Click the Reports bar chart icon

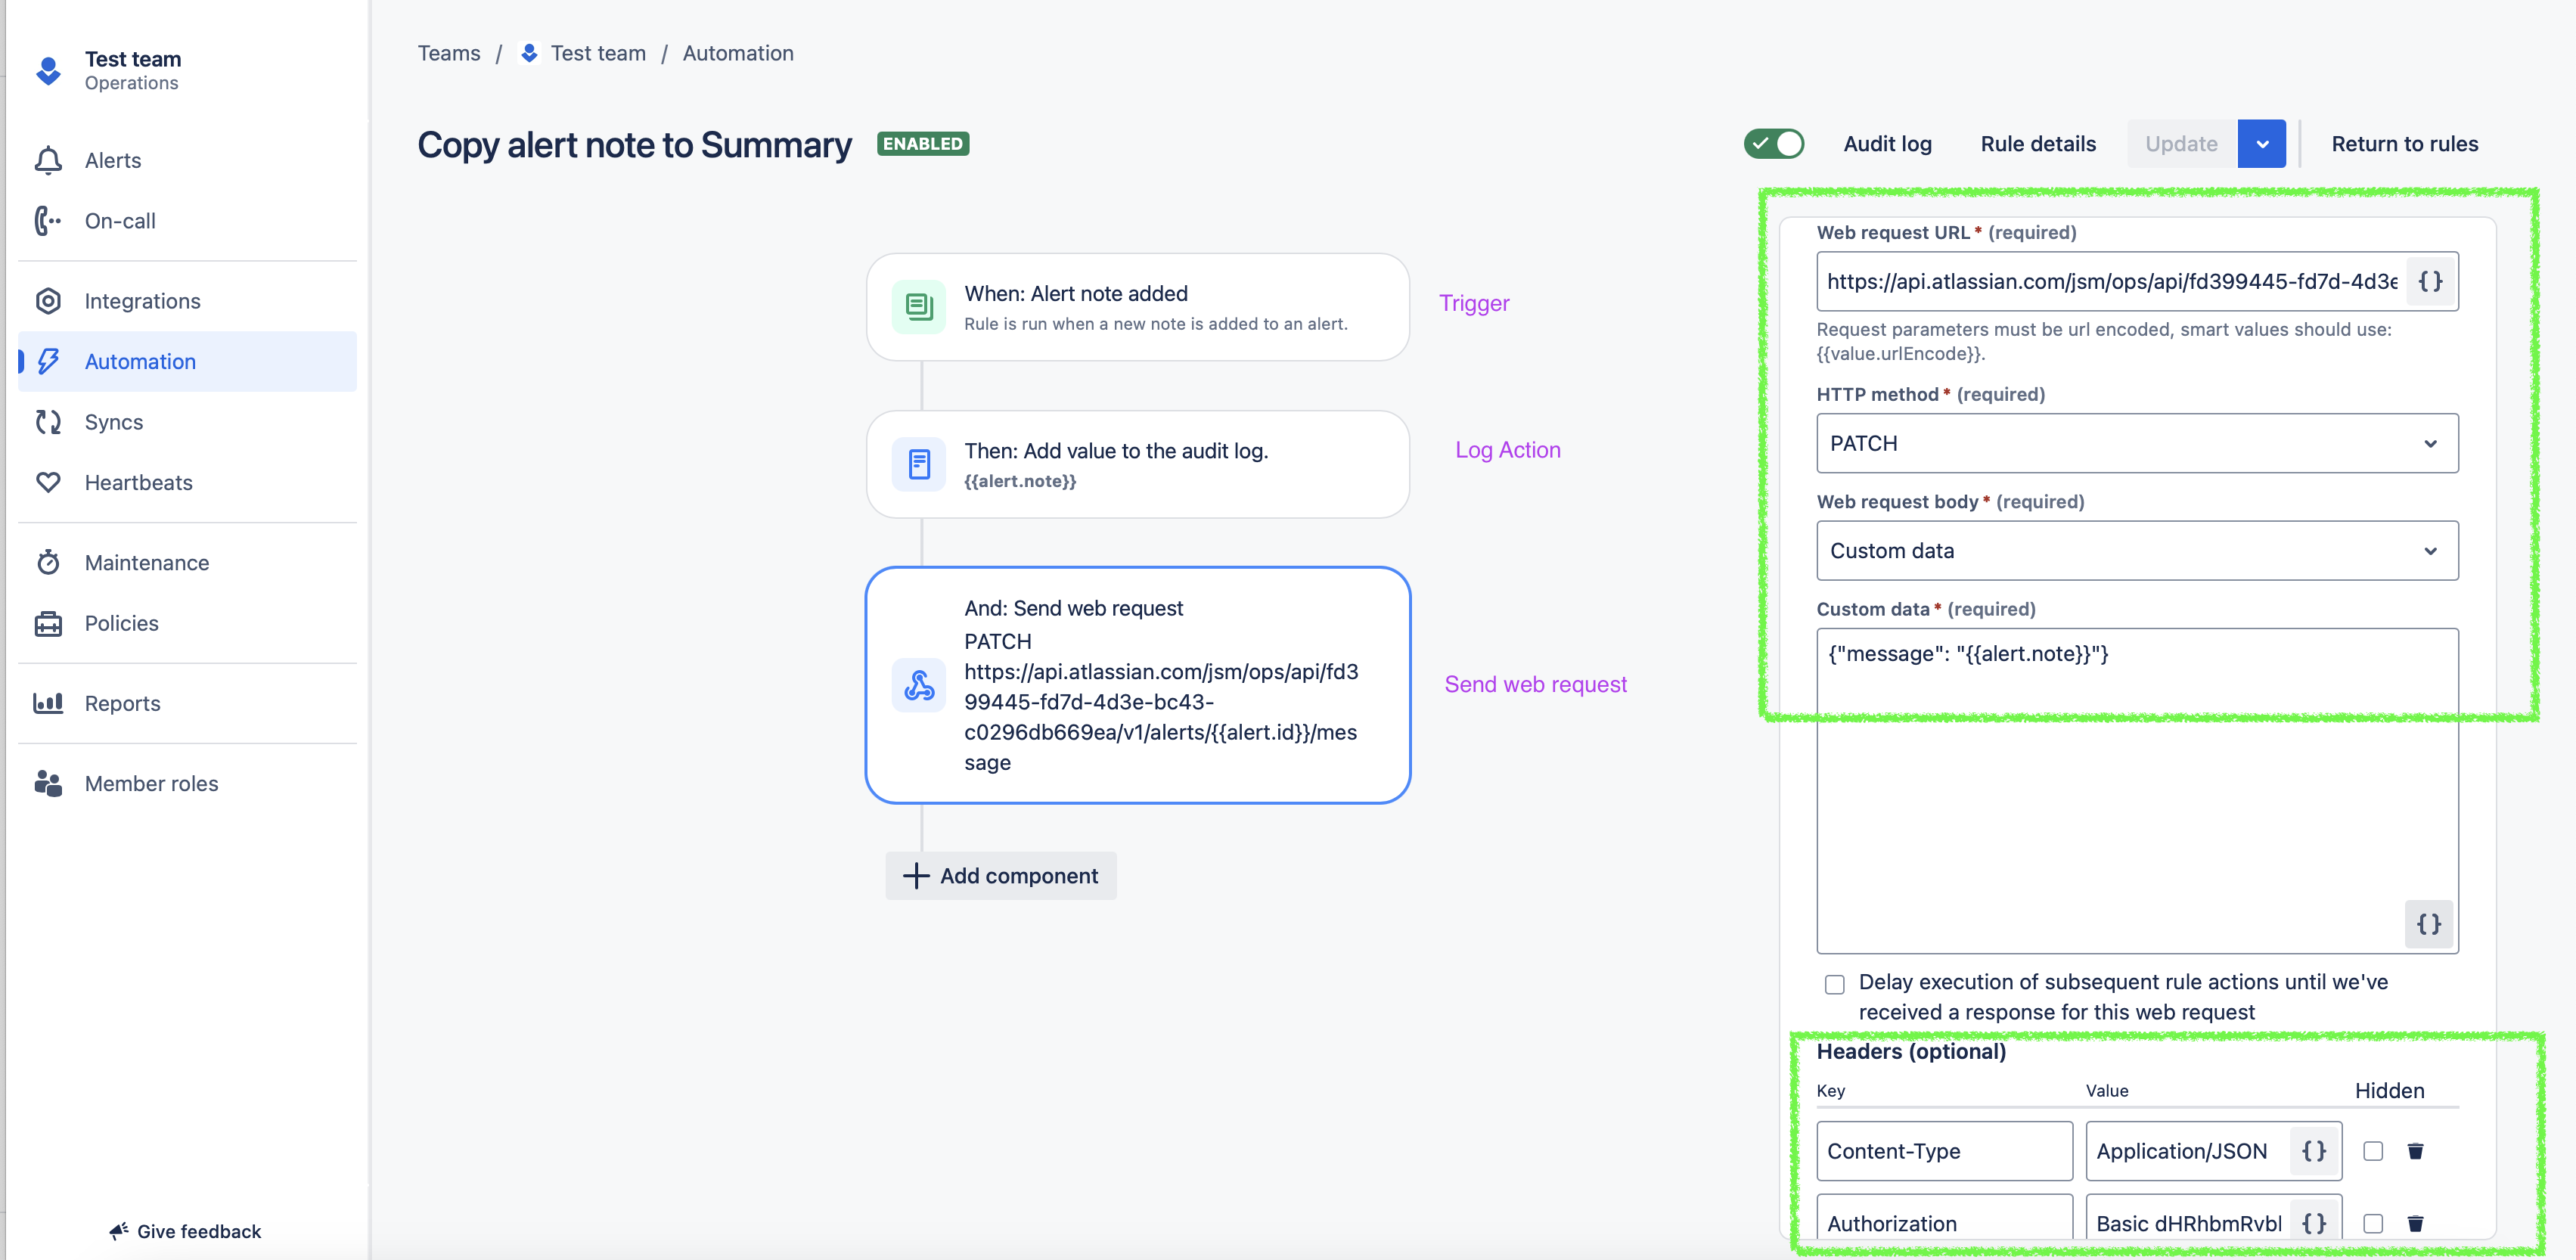tap(48, 703)
